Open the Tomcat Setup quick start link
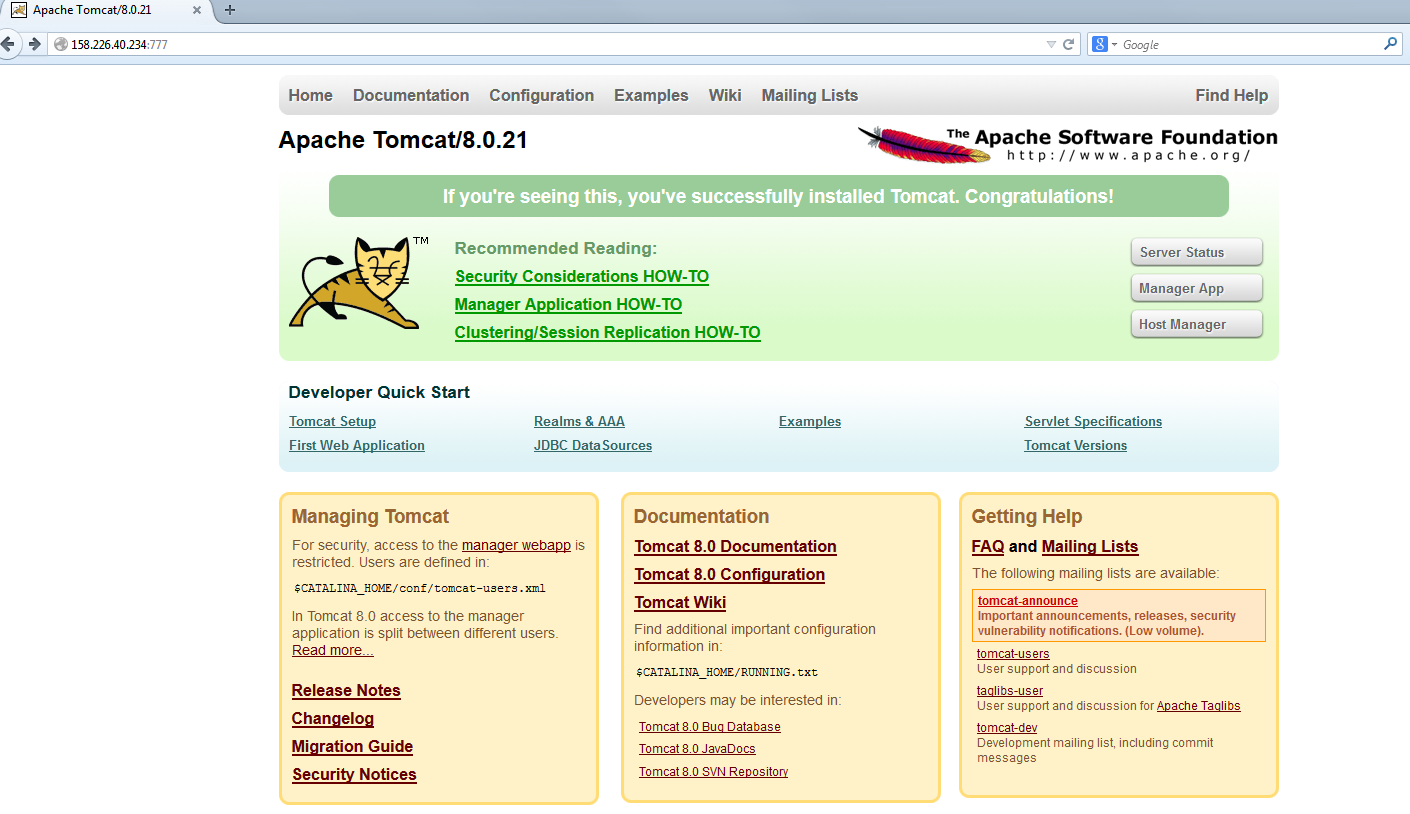This screenshot has width=1410, height=814. click(x=332, y=422)
